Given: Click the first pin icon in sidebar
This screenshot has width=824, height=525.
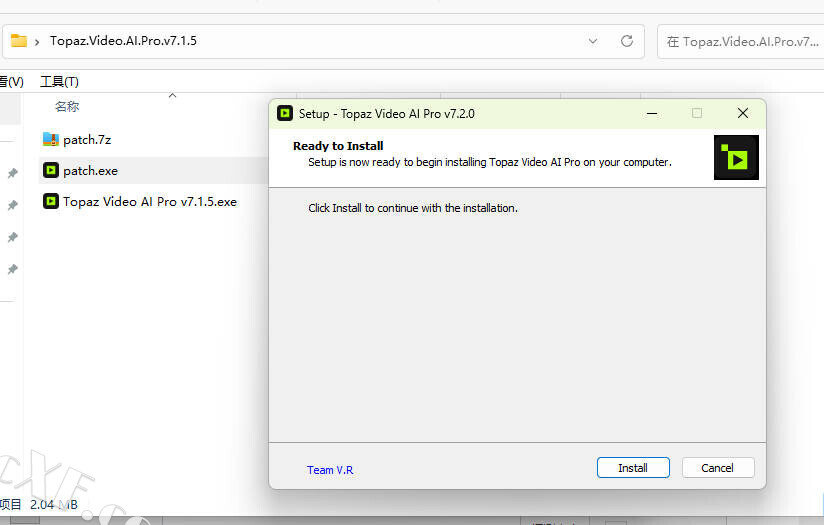Looking at the screenshot, I should coord(13,173).
